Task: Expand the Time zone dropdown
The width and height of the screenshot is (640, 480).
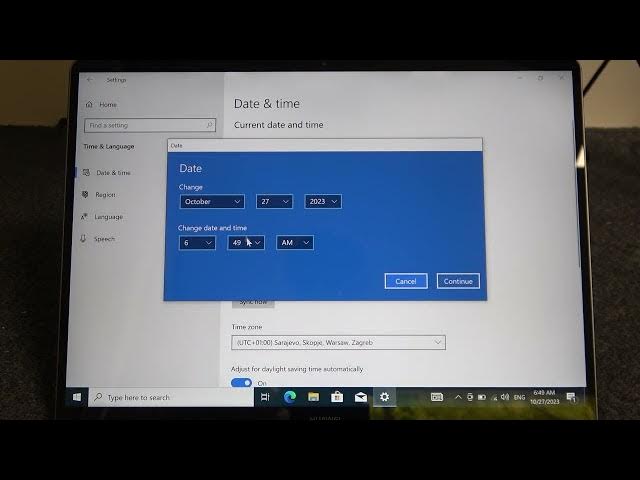Action: [x=338, y=342]
